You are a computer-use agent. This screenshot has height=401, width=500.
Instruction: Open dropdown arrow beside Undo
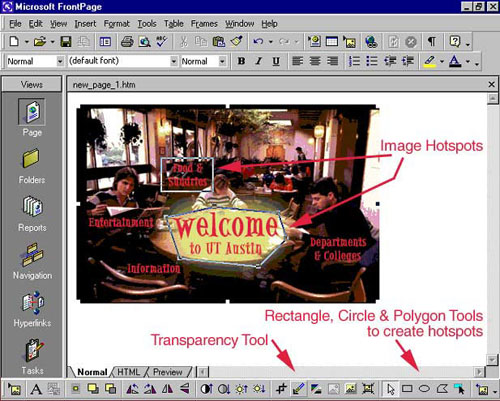271,42
